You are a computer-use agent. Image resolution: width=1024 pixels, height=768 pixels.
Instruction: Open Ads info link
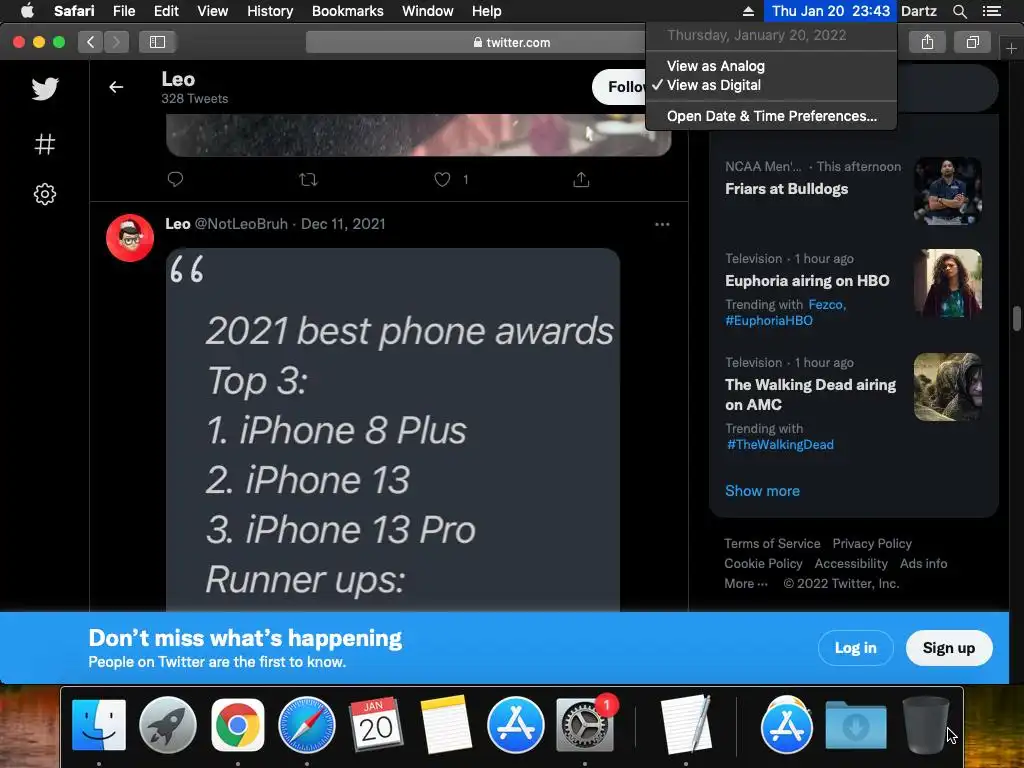[x=923, y=564]
